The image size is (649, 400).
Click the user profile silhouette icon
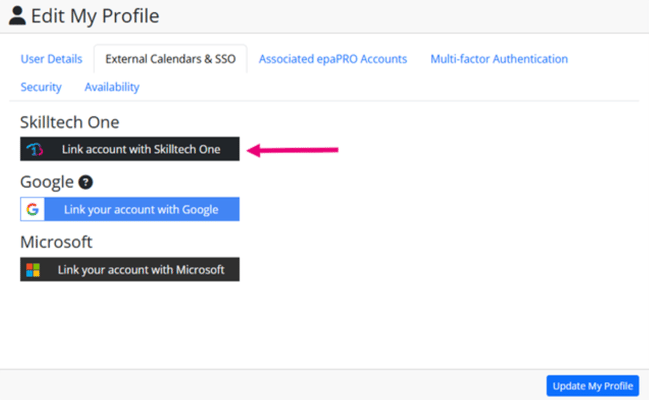(x=17, y=16)
